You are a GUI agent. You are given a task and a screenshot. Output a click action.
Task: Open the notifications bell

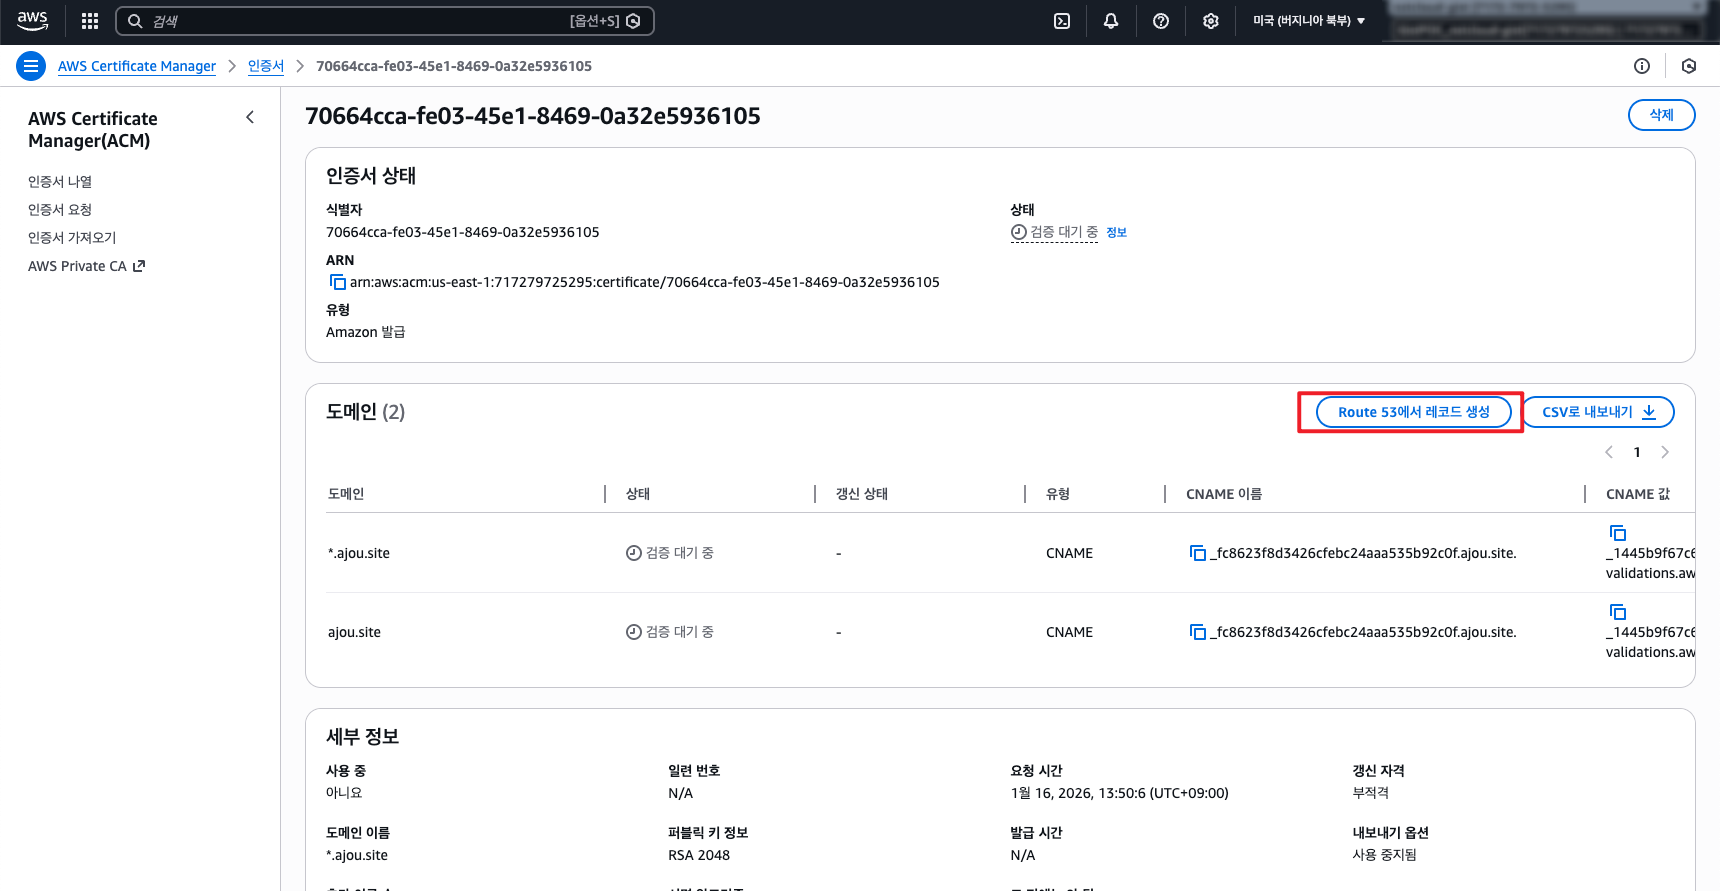click(x=1111, y=21)
